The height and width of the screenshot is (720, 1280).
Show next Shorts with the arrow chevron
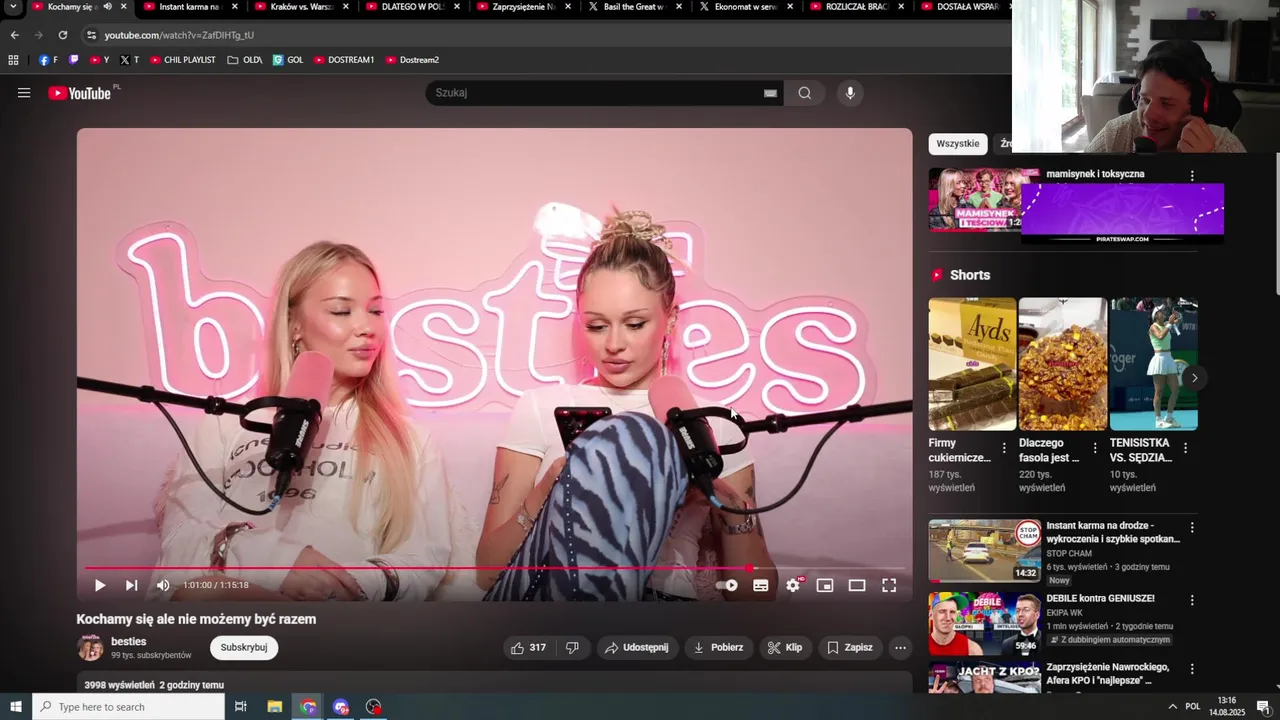(x=1194, y=378)
